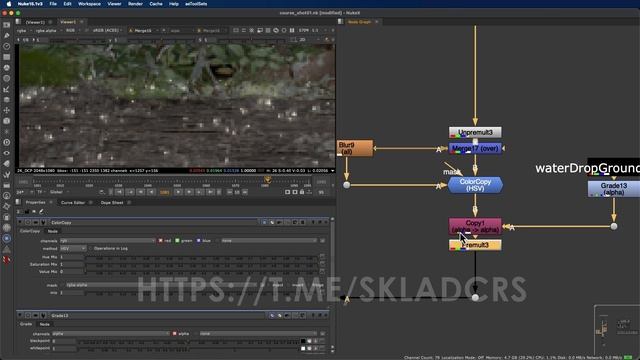Switch to the Dope Sheet tab
Viewport: 640px width, 360px height.
(x=112, y=202)
